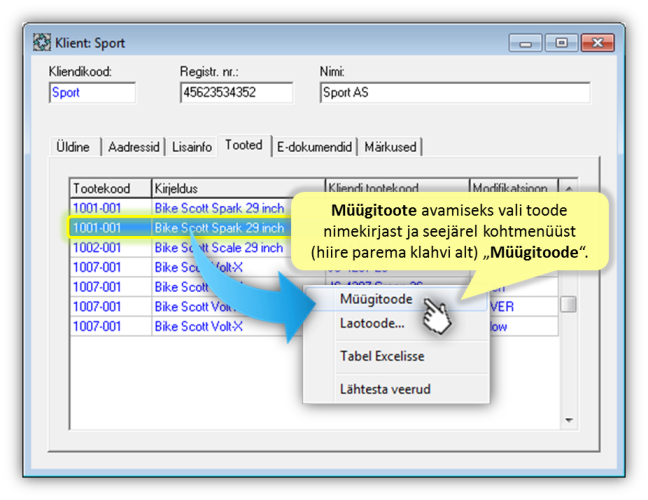Click the Nimi field containing Sport AS
Screen dimensions: 648x500
tap(455, 93)
